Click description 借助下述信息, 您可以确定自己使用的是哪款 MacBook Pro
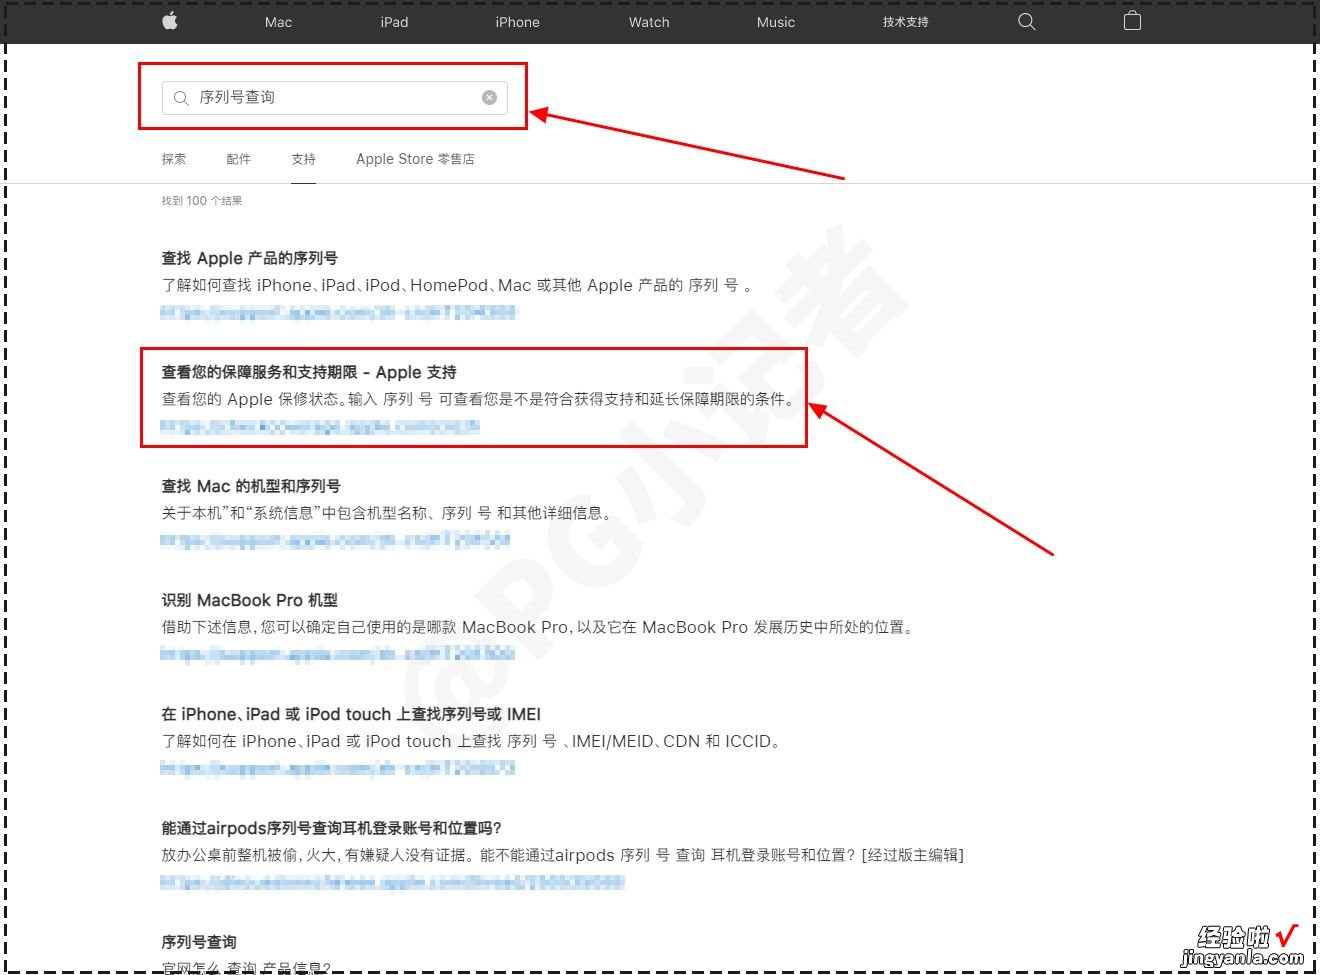The height and width of the screenshot is (975, 1320). click(538, 627)
